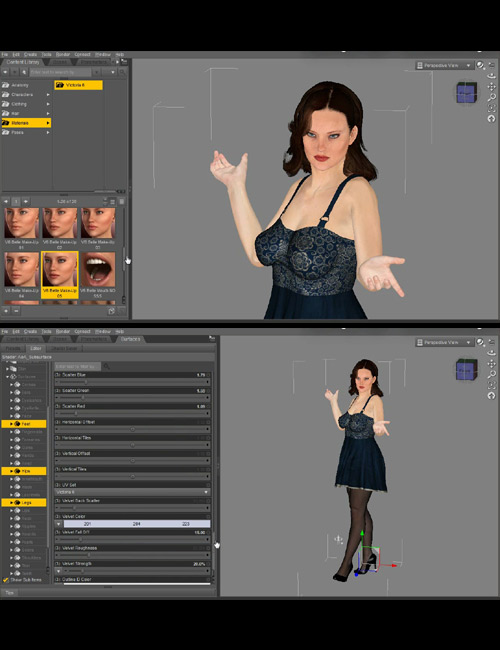Click the Scatter Blue slider
Screen dimensions: 500x650
click(x=133, y=382)
